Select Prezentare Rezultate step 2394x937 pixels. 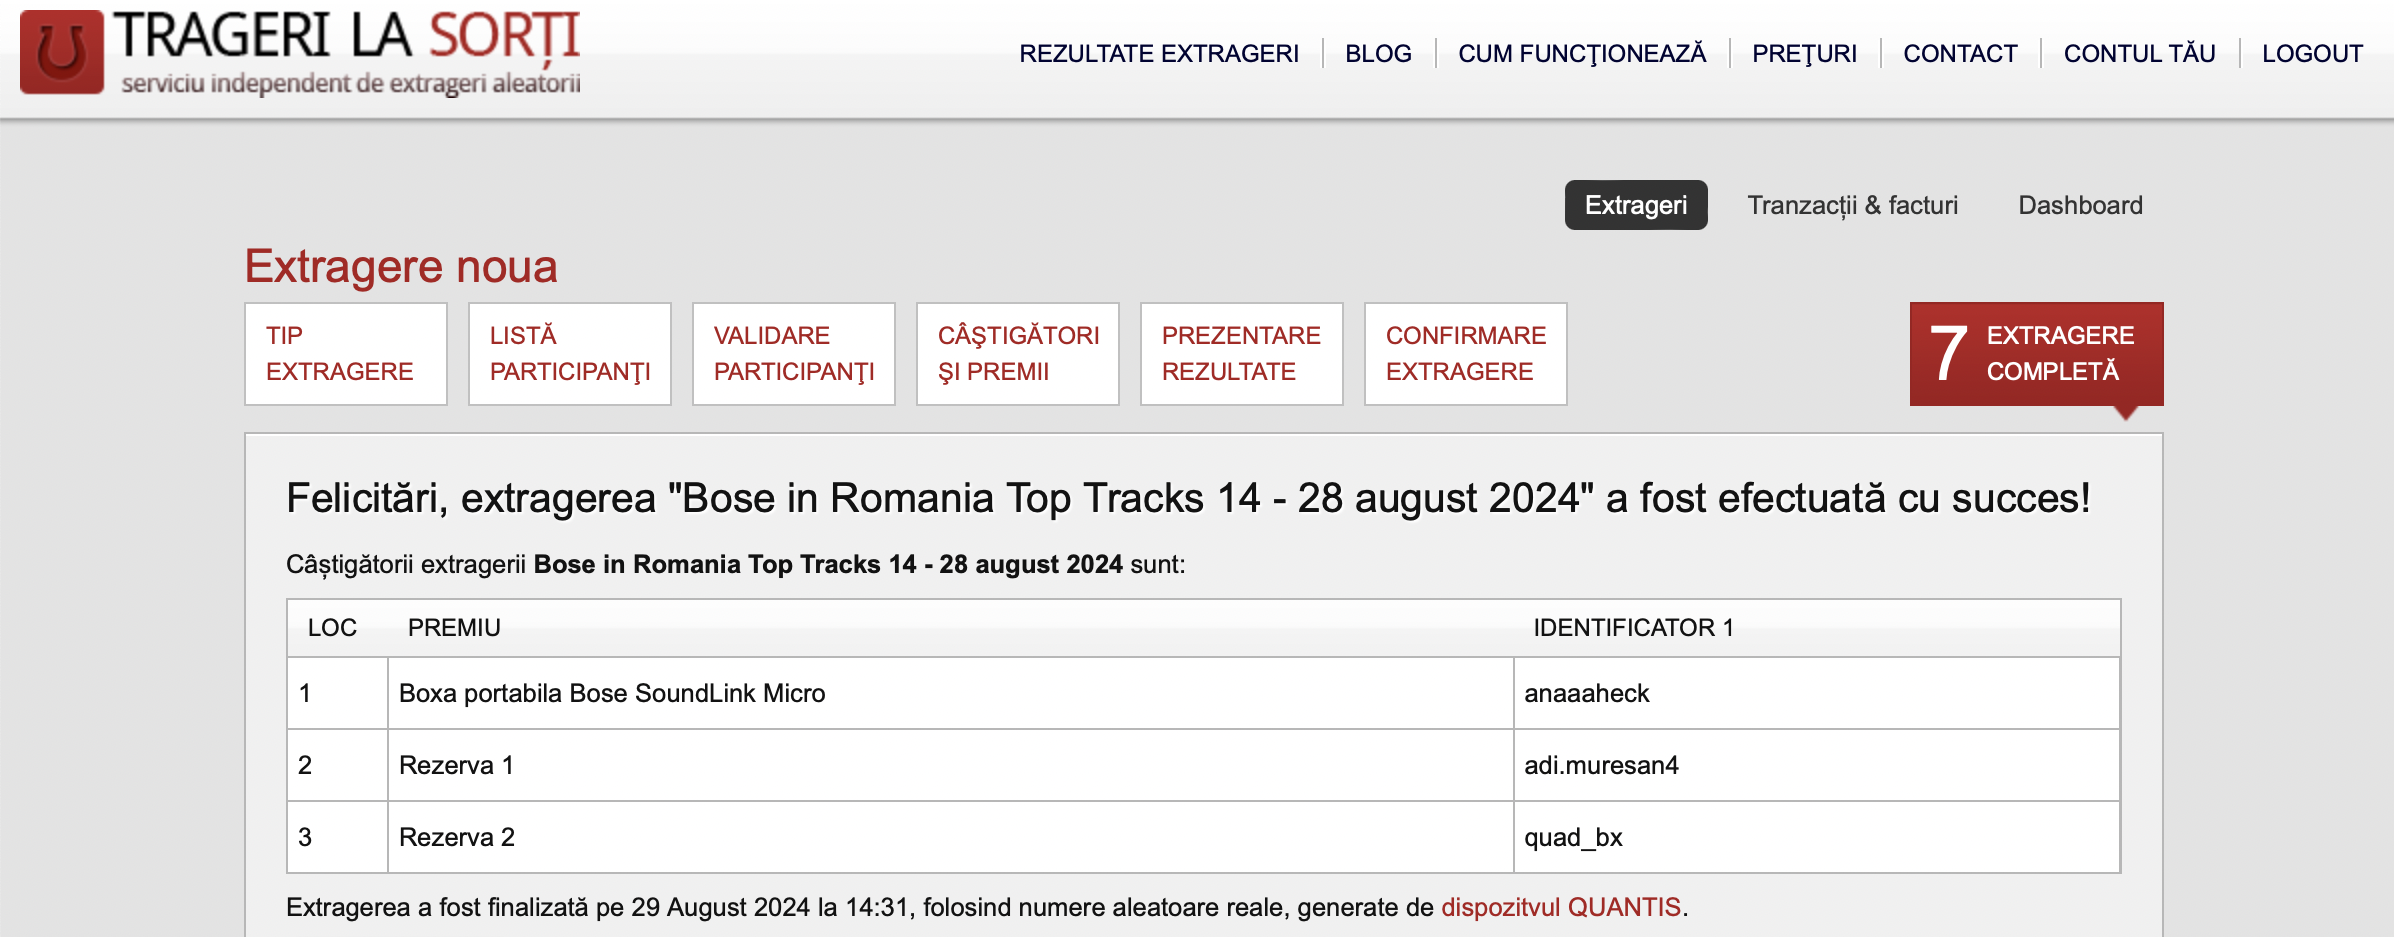click(1241, 354)
